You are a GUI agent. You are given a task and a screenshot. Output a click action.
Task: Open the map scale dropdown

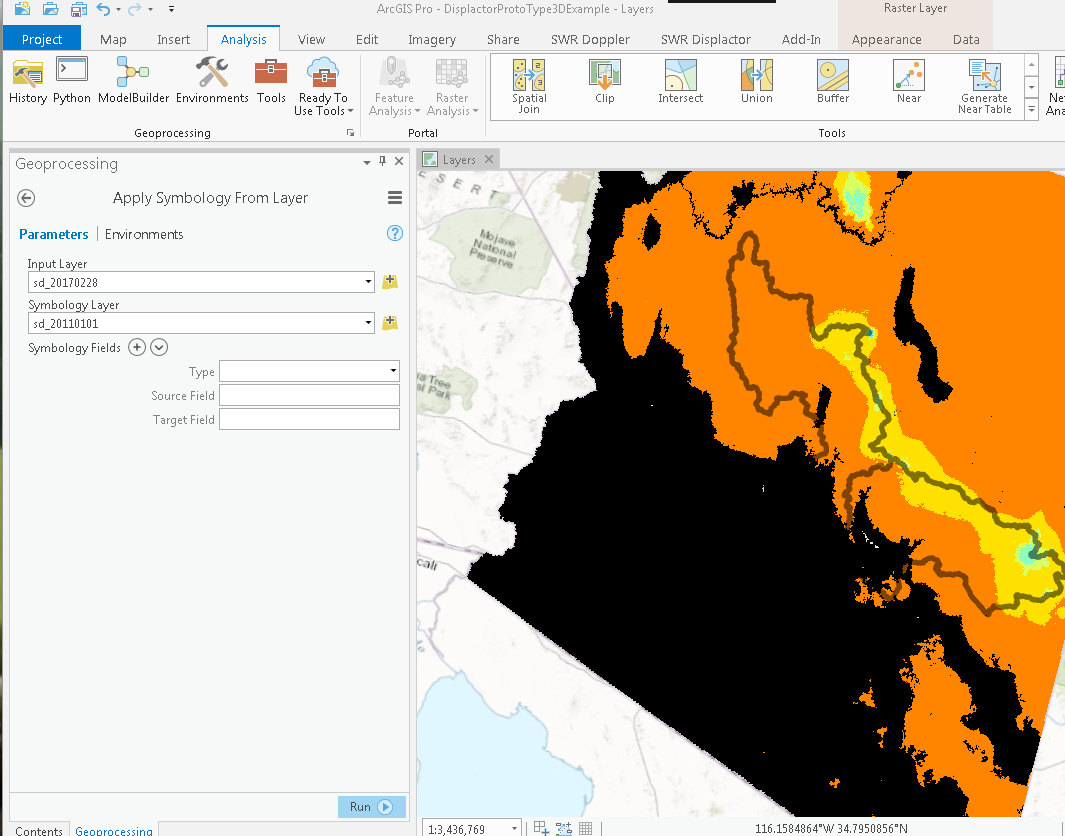[514, 829]
